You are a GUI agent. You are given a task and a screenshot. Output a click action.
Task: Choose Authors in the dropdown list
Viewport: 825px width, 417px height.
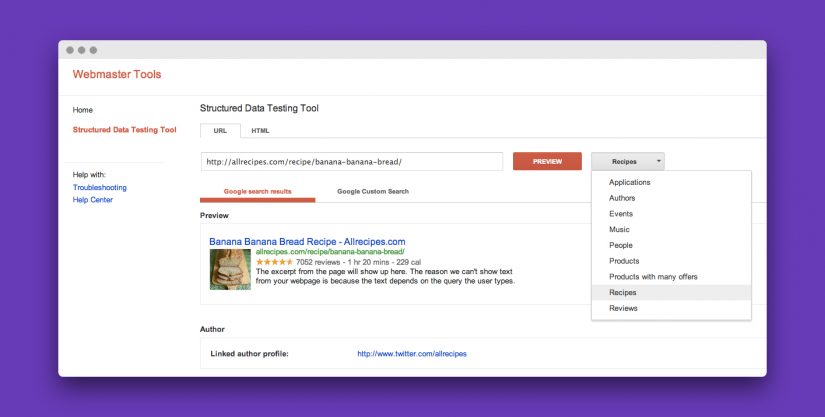click(622, 198)
